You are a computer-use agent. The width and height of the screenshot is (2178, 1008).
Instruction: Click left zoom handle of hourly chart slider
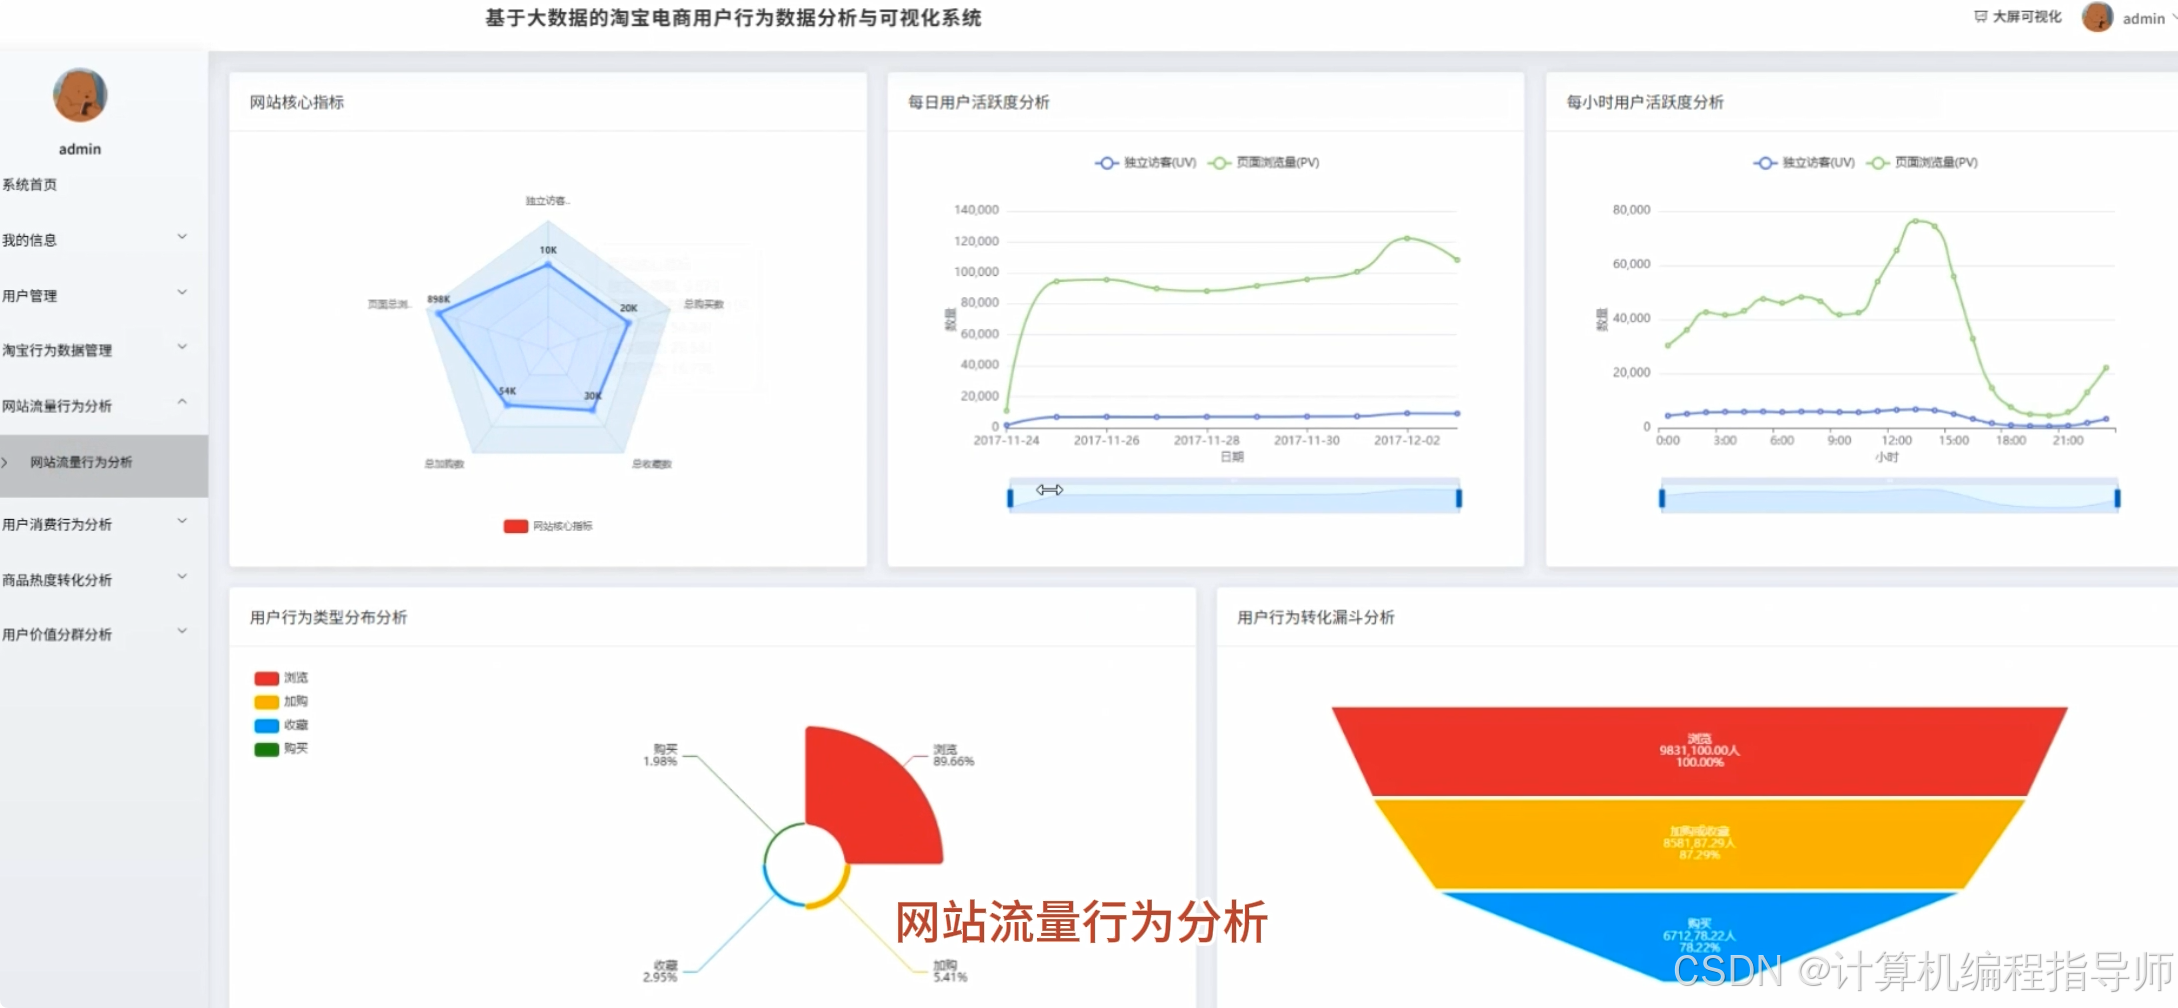(1662, 498)
